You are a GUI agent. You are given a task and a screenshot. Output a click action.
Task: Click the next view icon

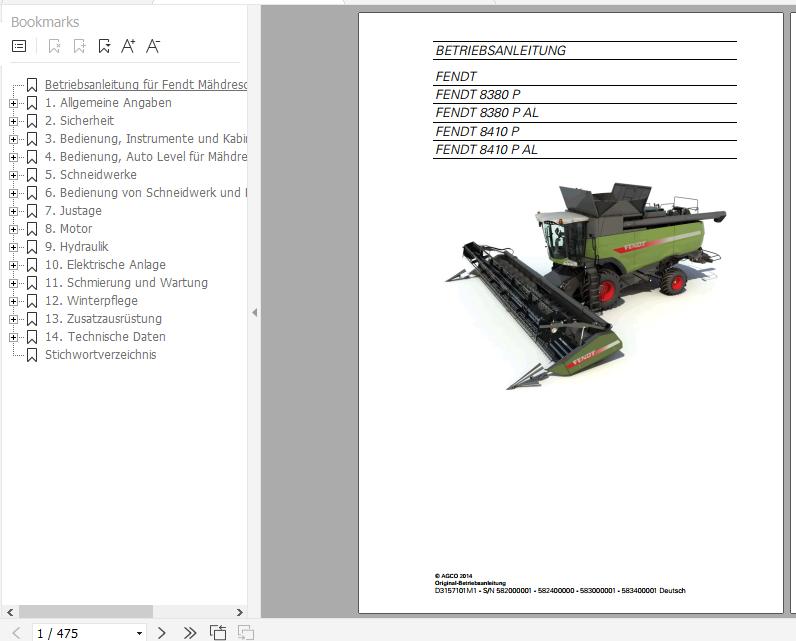tap(246, 632)
